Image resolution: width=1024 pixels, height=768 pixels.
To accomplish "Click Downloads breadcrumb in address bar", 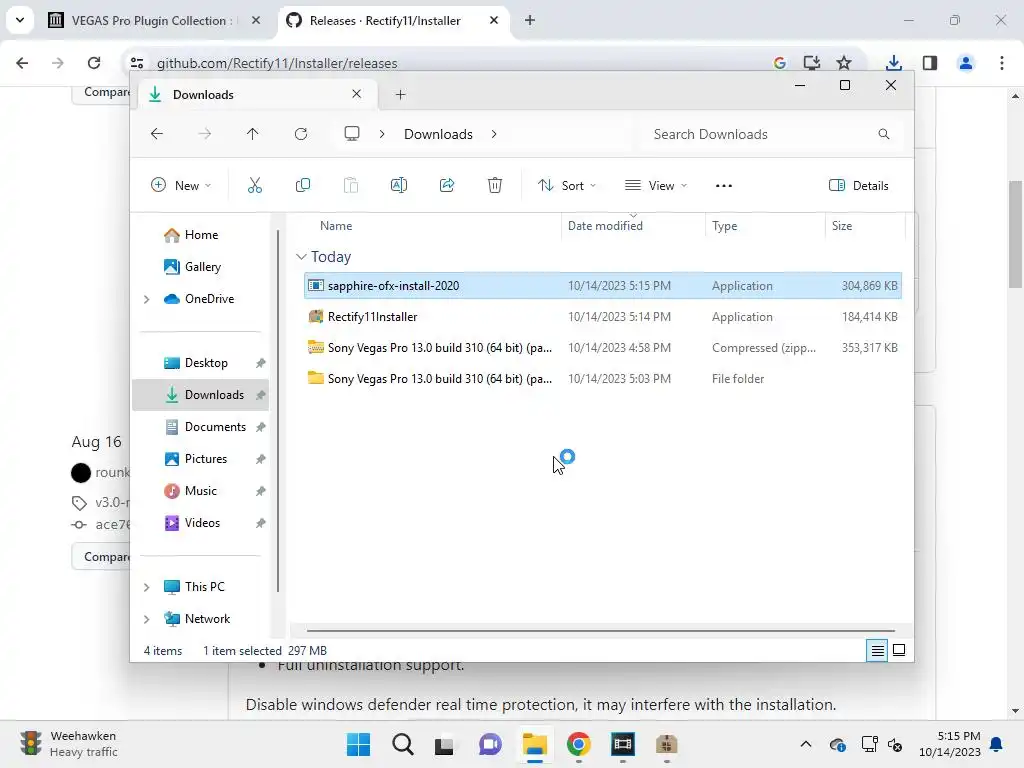I will [438, 134].
